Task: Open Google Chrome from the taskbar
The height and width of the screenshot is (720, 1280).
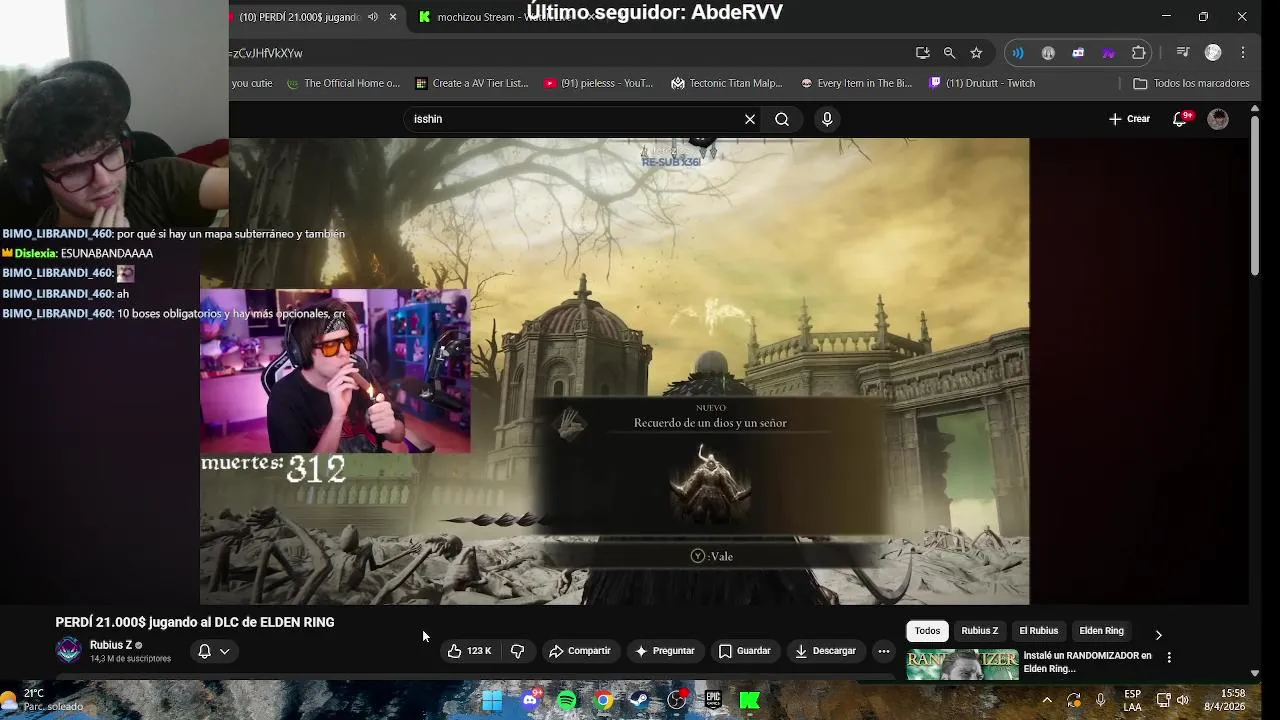Action: tap(604, 700)
